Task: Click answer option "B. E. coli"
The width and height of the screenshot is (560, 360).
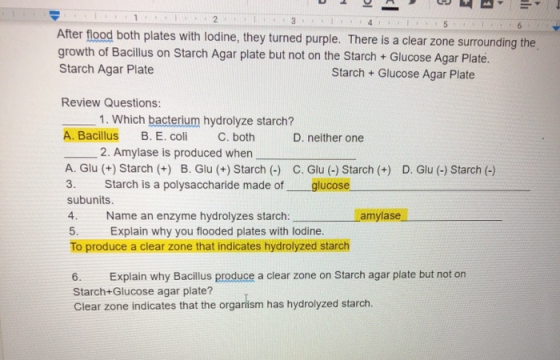Action: point(164,136)
